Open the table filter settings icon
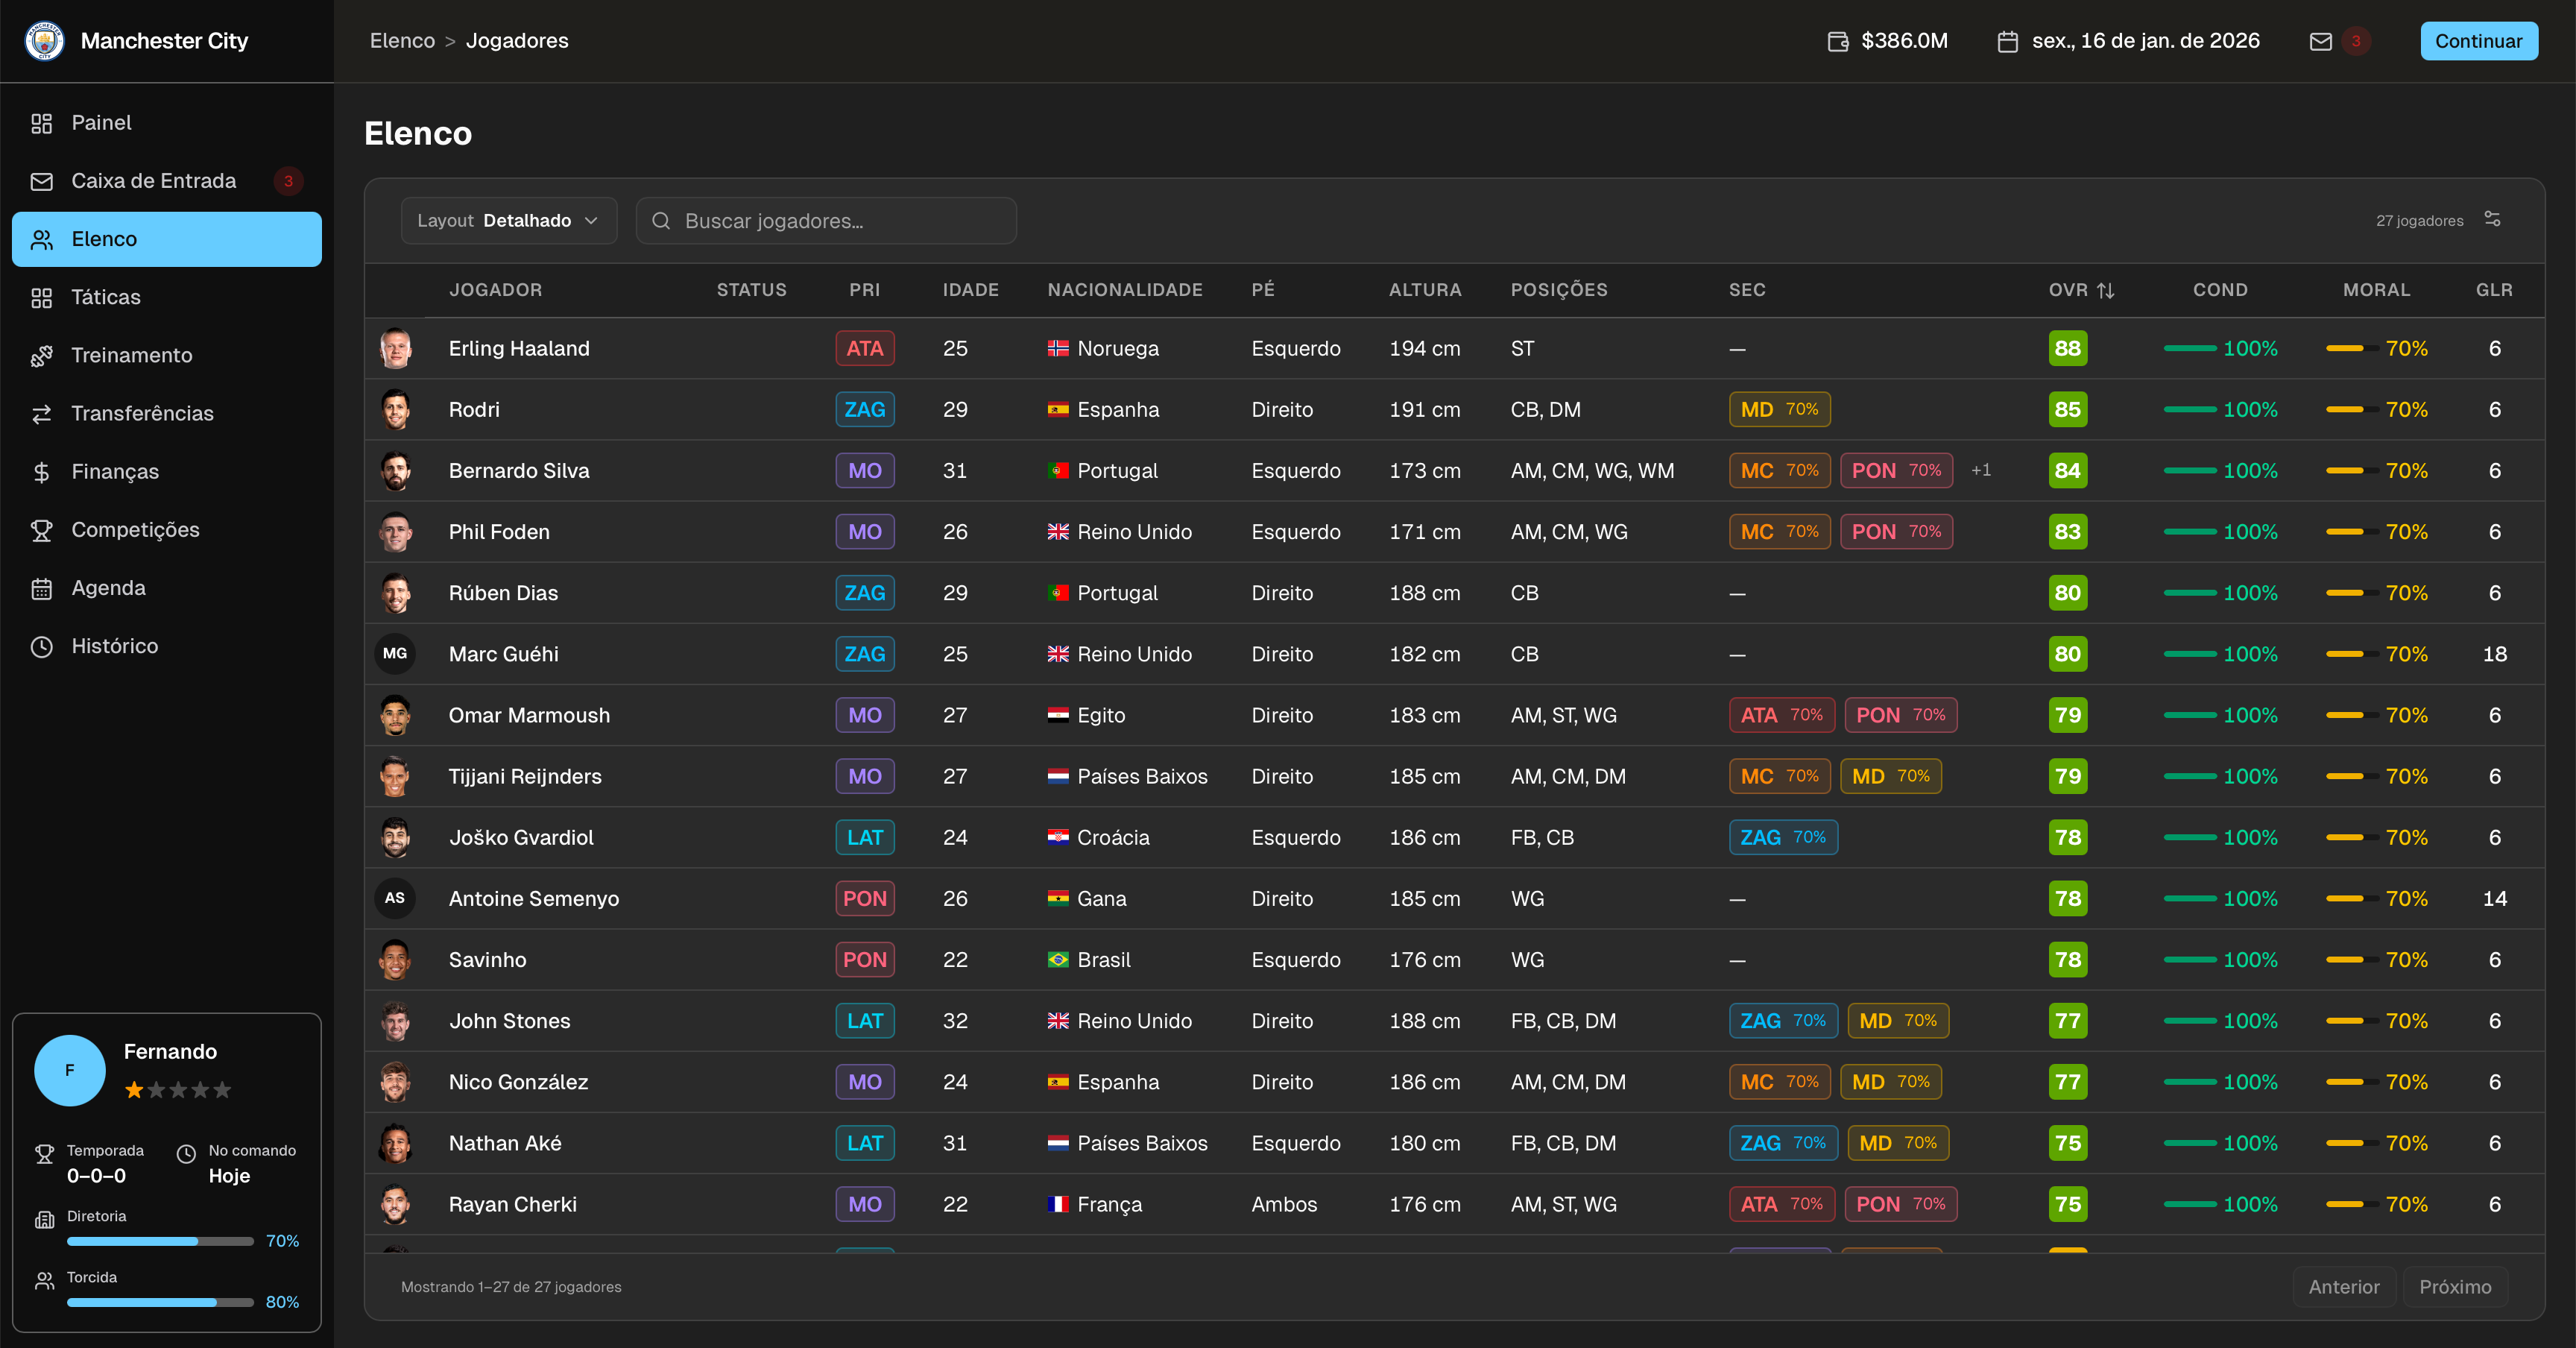Image resolution: width=2576 pixels, height=1348 pixels. click(x=2492, y=219)
